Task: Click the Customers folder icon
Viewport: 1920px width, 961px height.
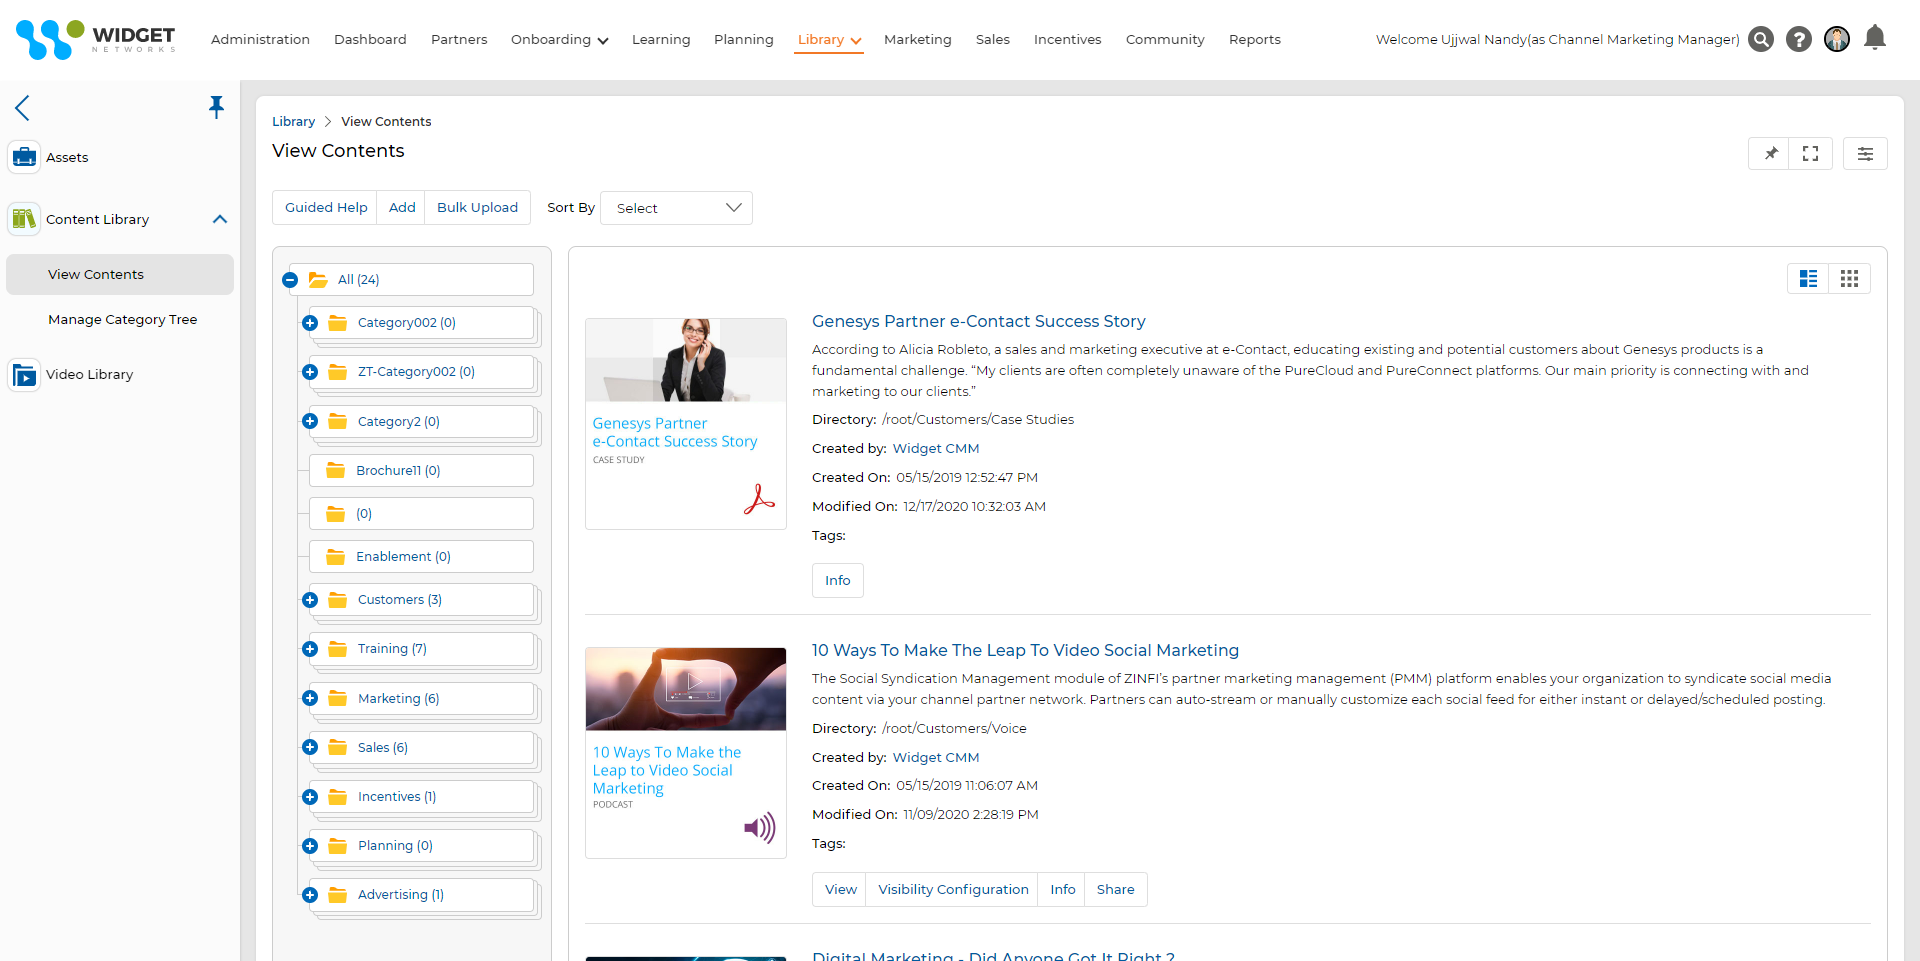Action: click(338, 600)
